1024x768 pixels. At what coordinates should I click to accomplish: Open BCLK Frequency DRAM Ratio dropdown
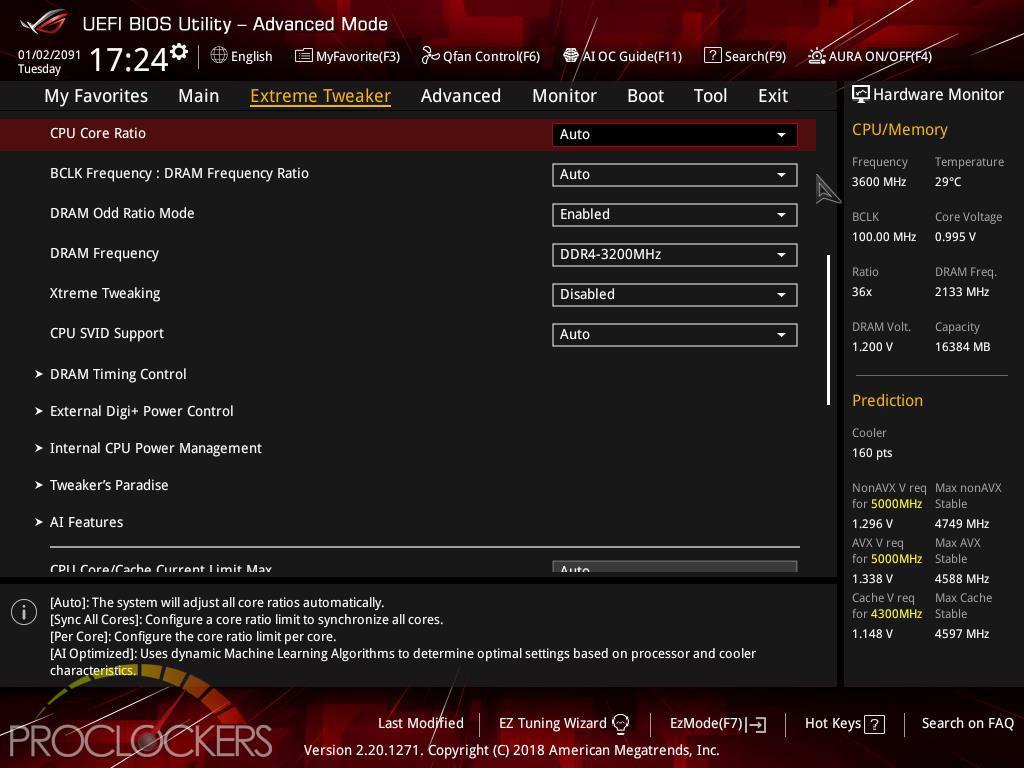pyautogui.click(x=675, y=174)
